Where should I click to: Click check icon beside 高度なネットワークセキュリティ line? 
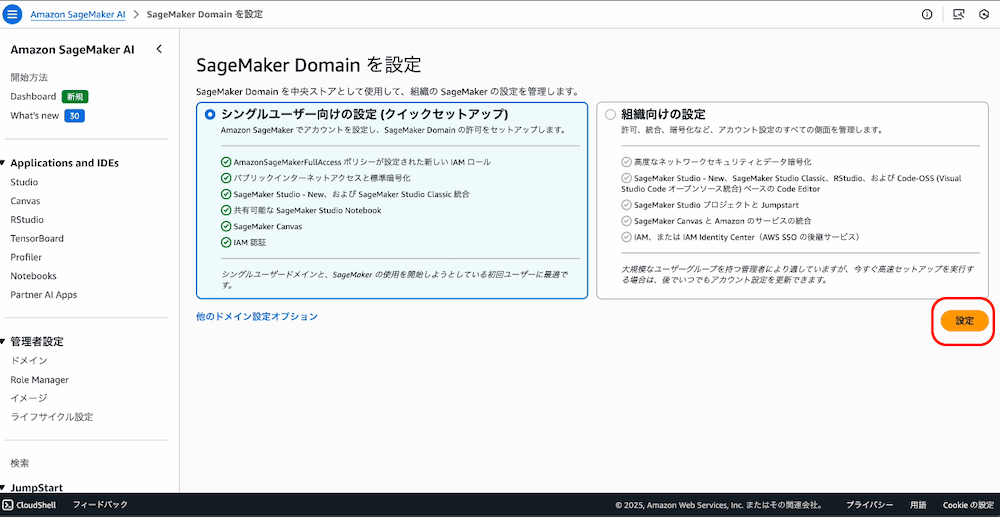(626, 163)
